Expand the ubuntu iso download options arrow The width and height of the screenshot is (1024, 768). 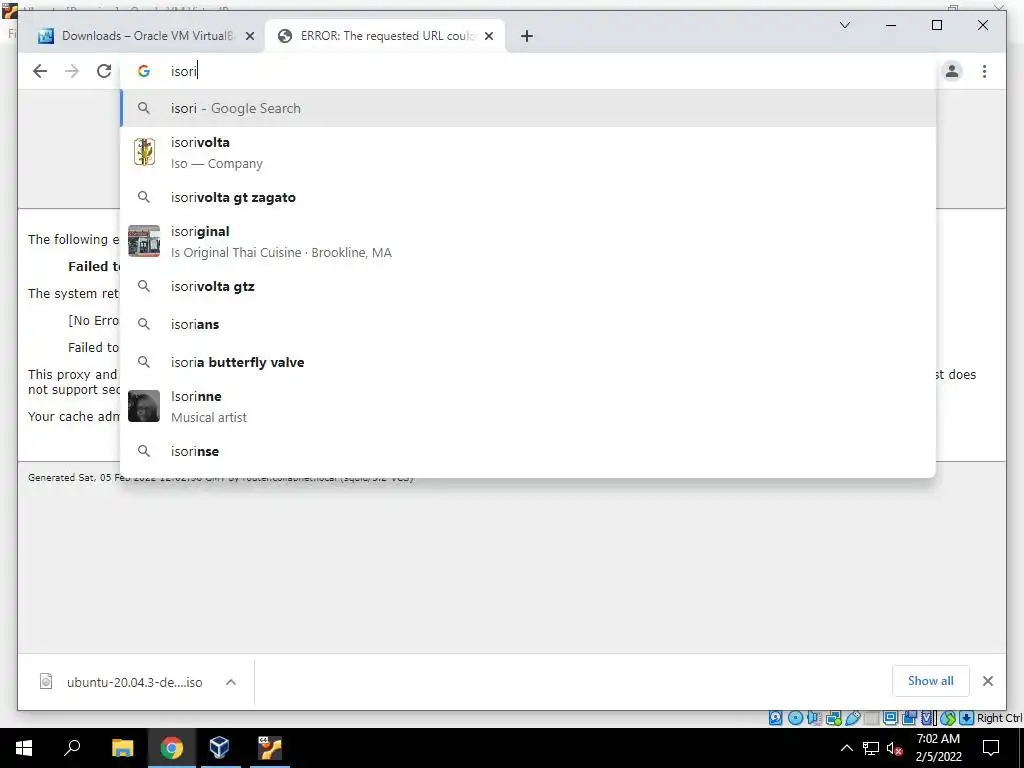[x=231, y=682]
